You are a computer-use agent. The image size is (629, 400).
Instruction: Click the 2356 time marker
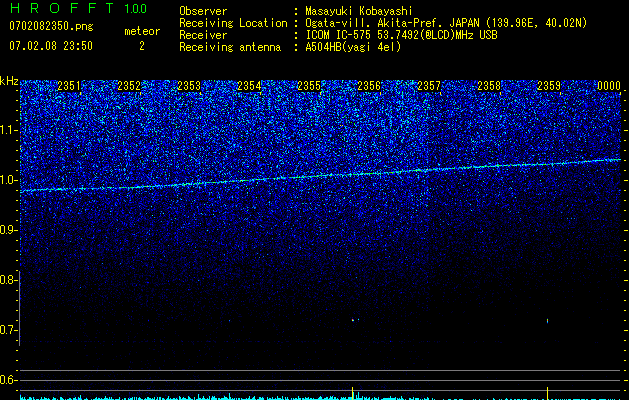pyautogui.click(x=369, y=86)
